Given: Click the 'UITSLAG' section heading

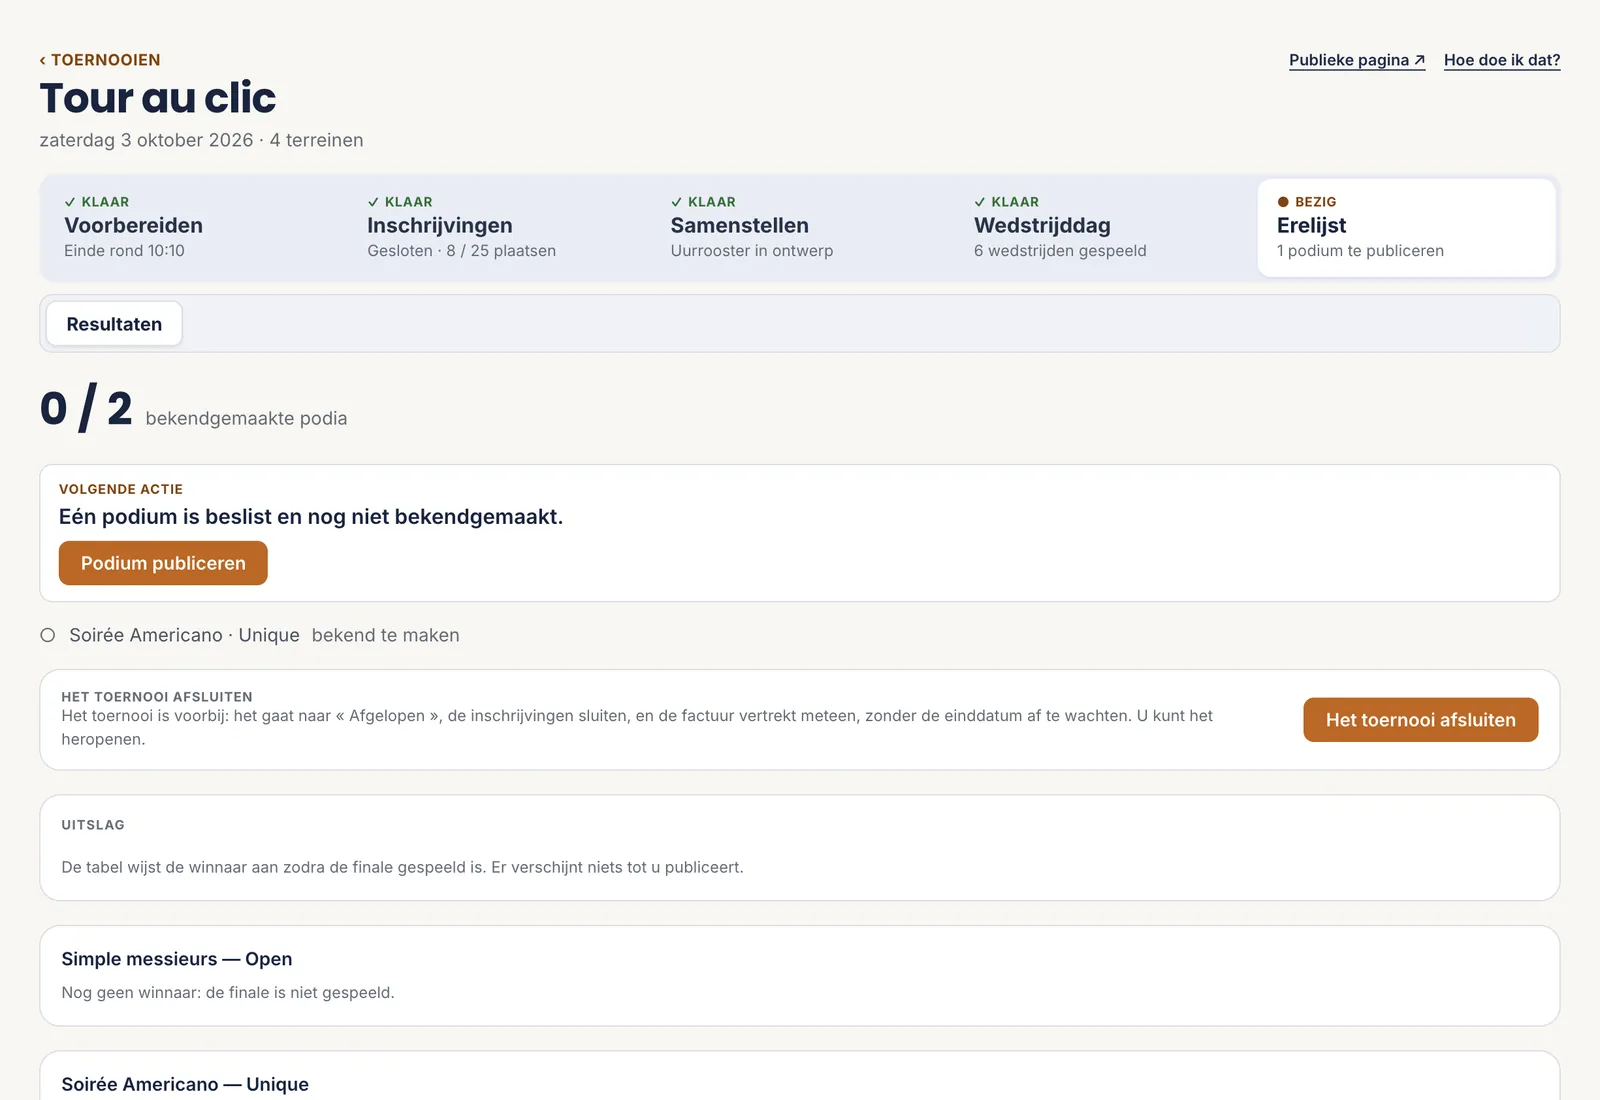Looking at the screenshot, I should pyautogui.click(x=93, y=825).
